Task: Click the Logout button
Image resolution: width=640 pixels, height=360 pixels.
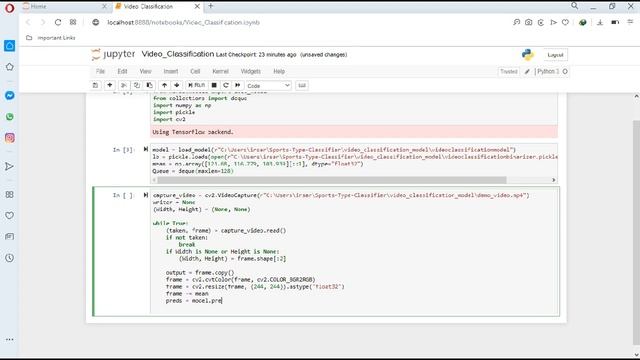Action: pos(555,55)
